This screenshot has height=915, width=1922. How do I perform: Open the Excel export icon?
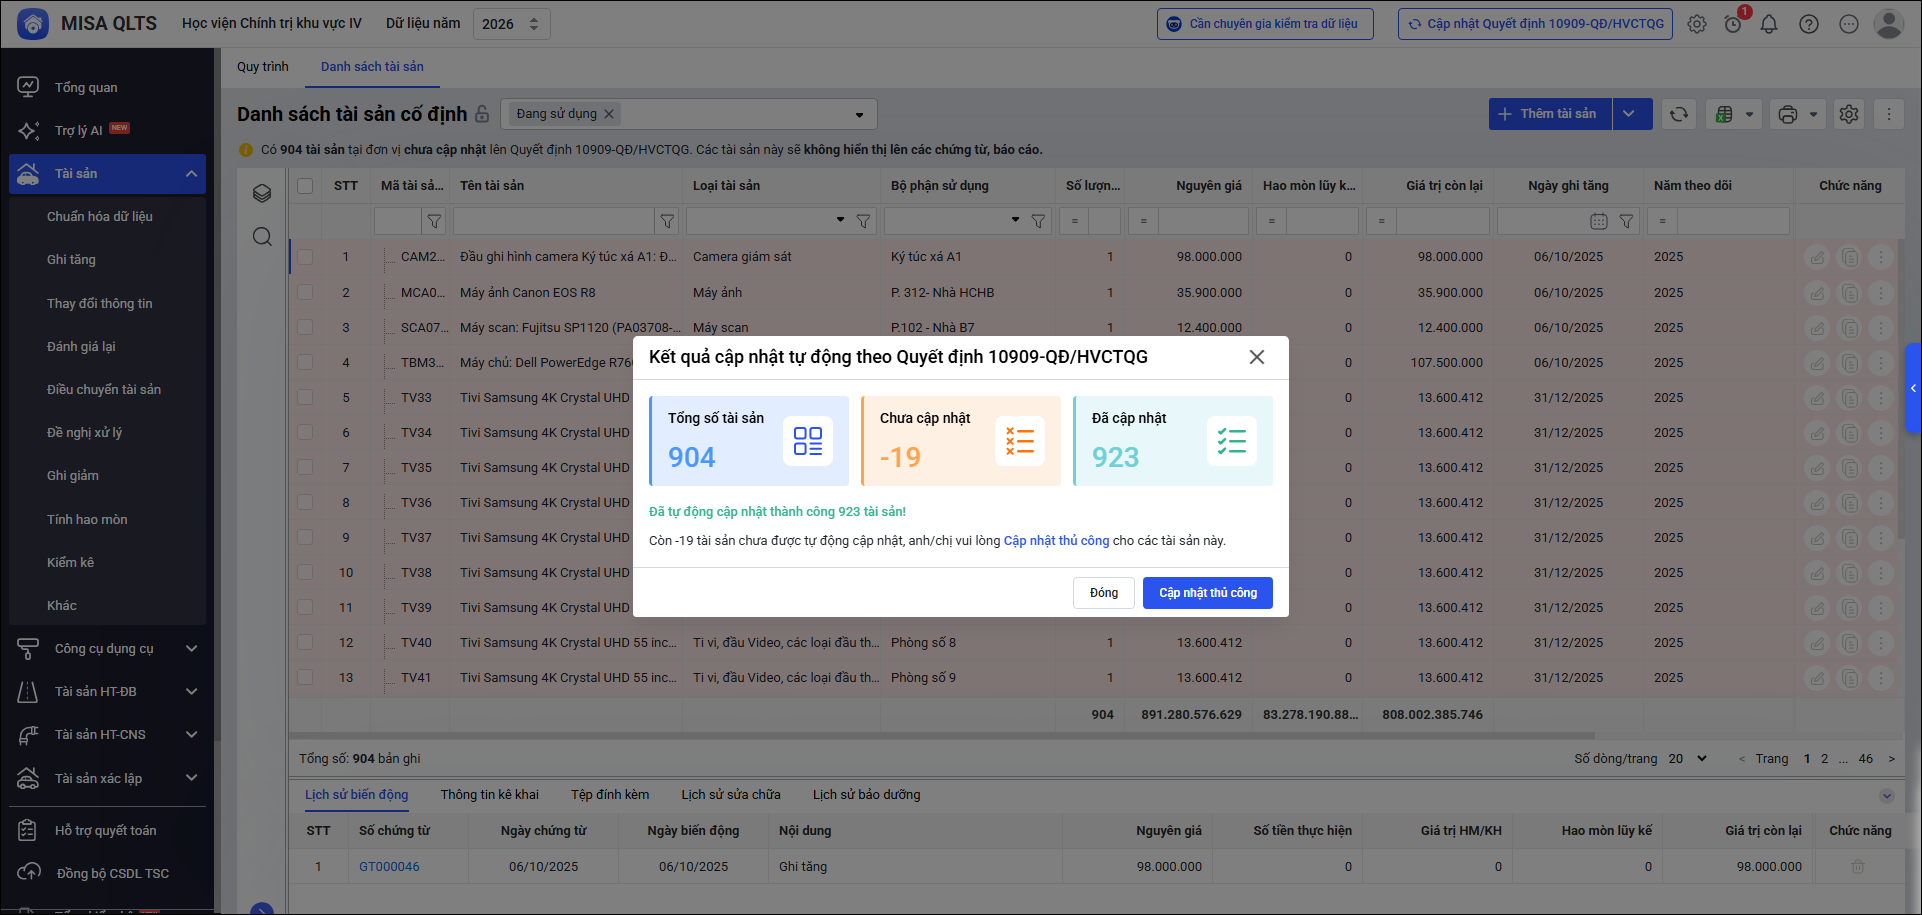coord(1724,114)
